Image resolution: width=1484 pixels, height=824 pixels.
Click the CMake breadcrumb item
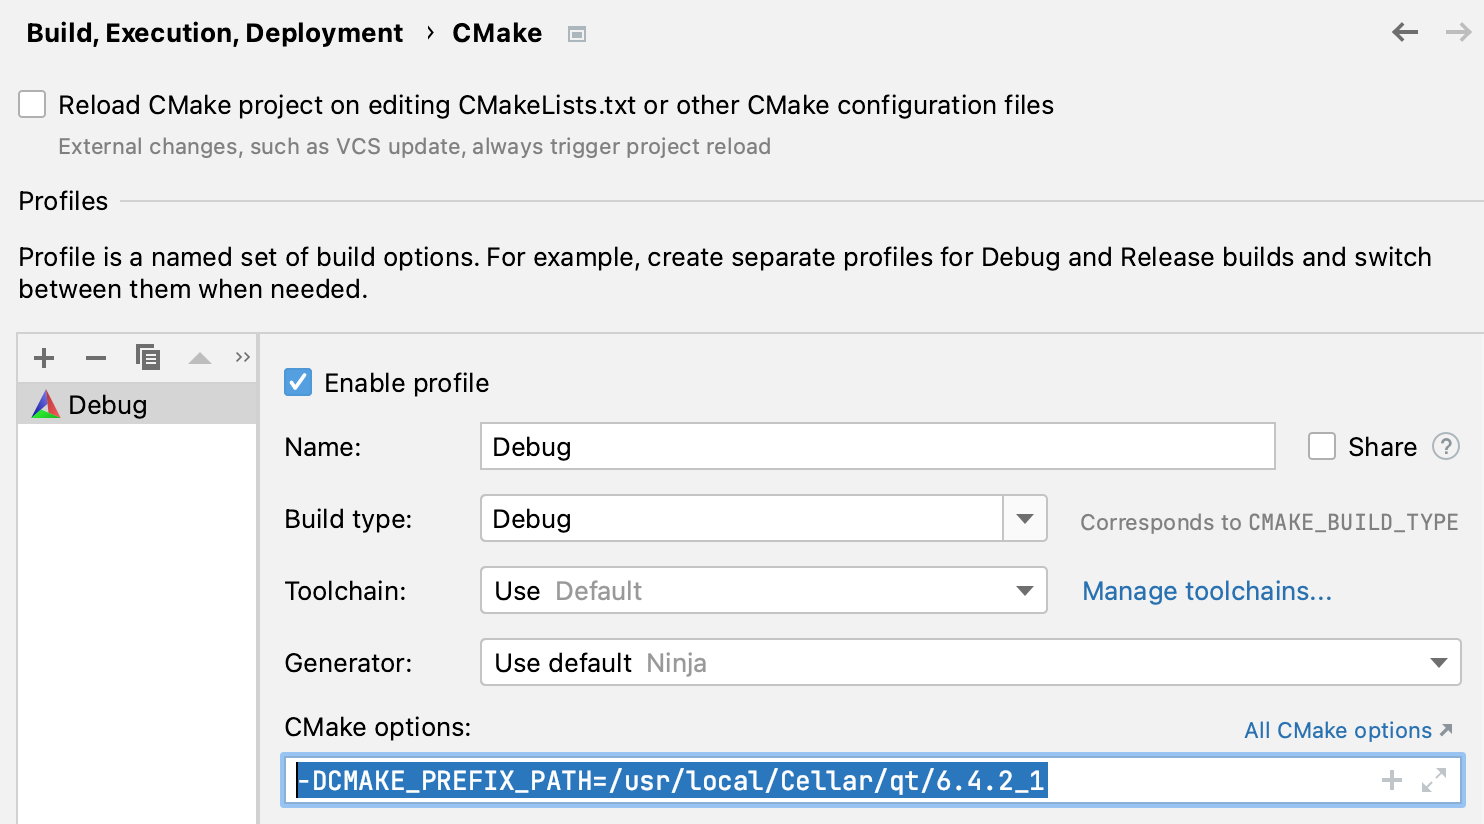point(497,32)
